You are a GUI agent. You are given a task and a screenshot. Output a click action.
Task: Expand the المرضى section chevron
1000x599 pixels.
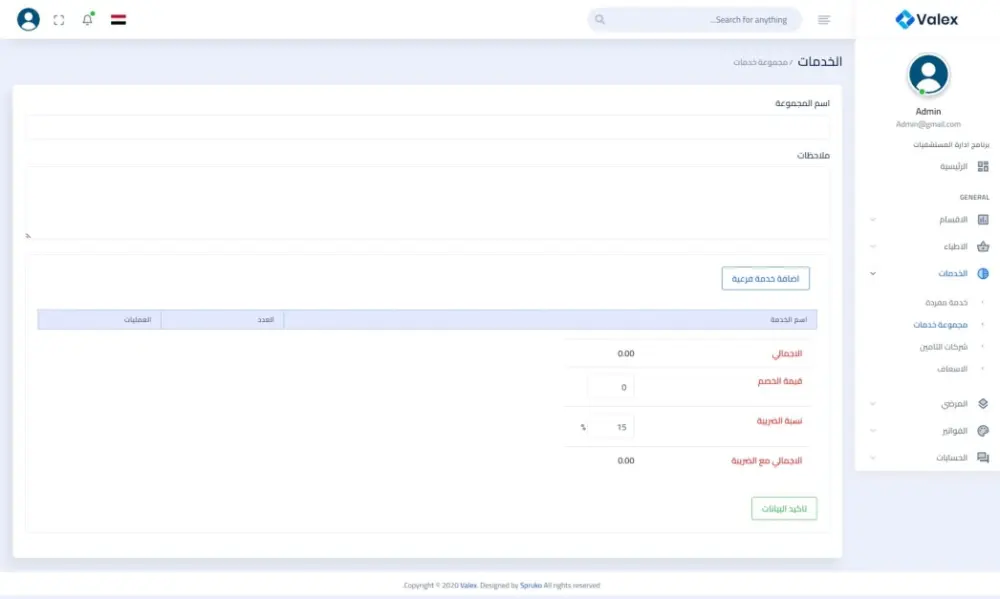872,404
